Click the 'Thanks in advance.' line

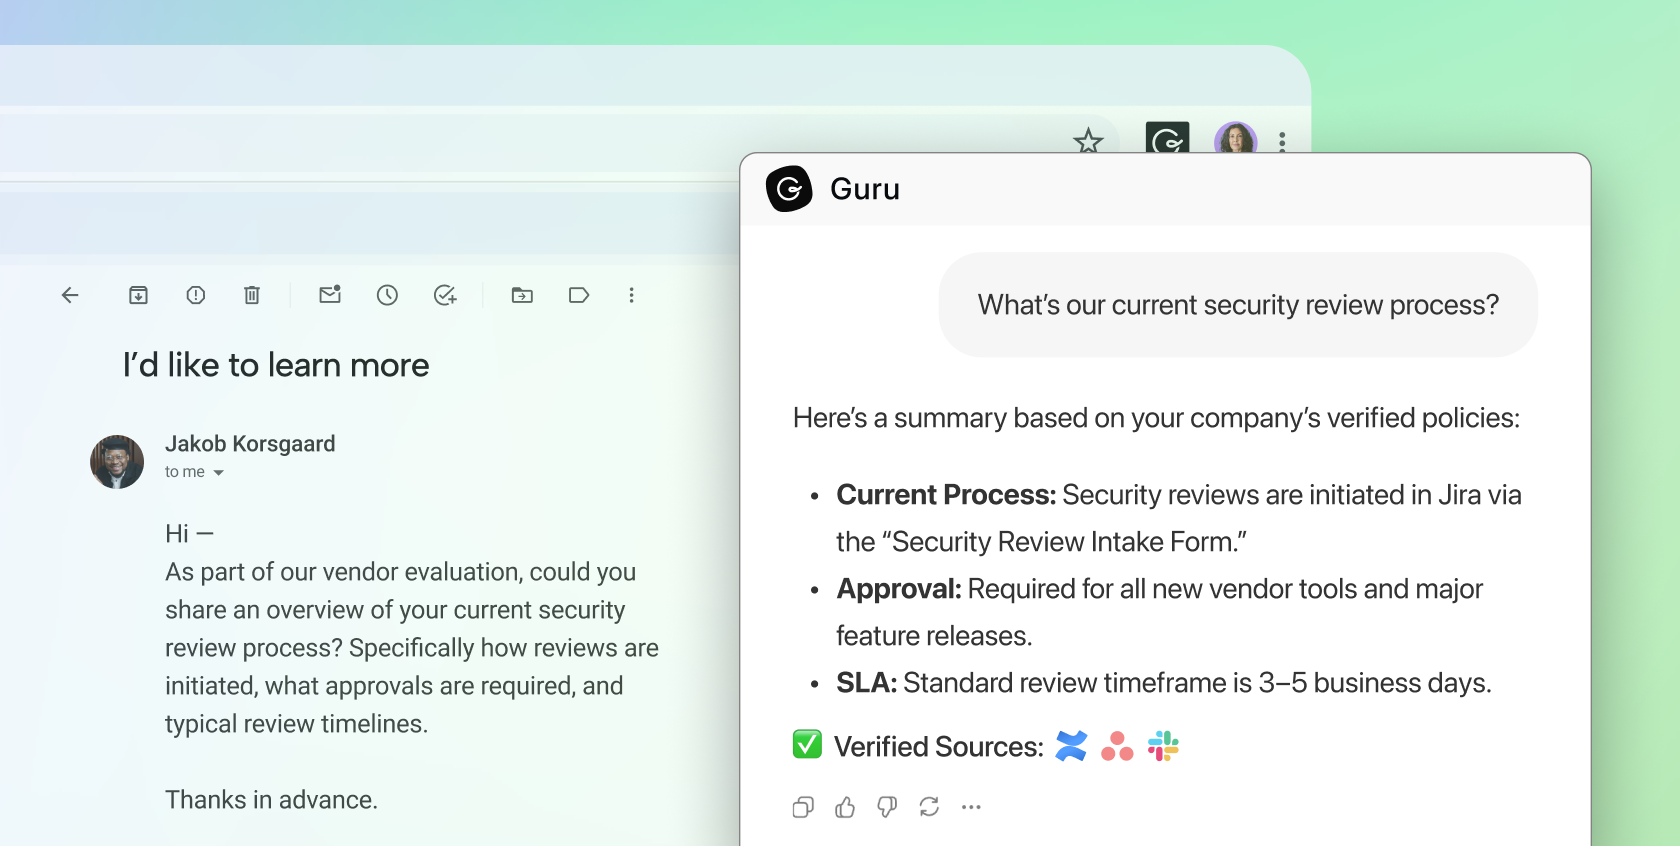pos(271,800)
